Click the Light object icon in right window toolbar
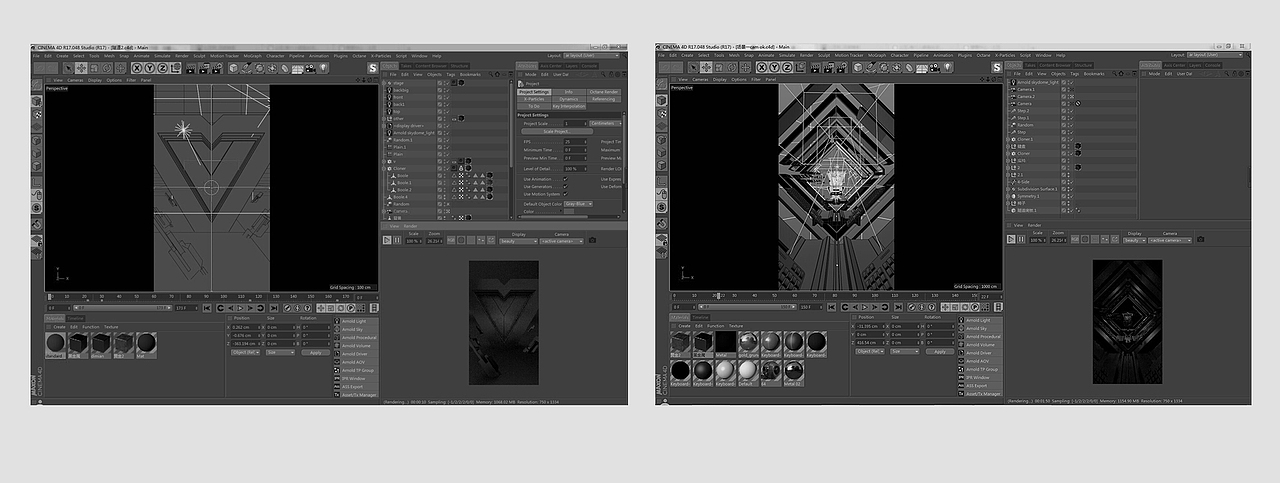Screen dimensions: 1280x483 947,68
